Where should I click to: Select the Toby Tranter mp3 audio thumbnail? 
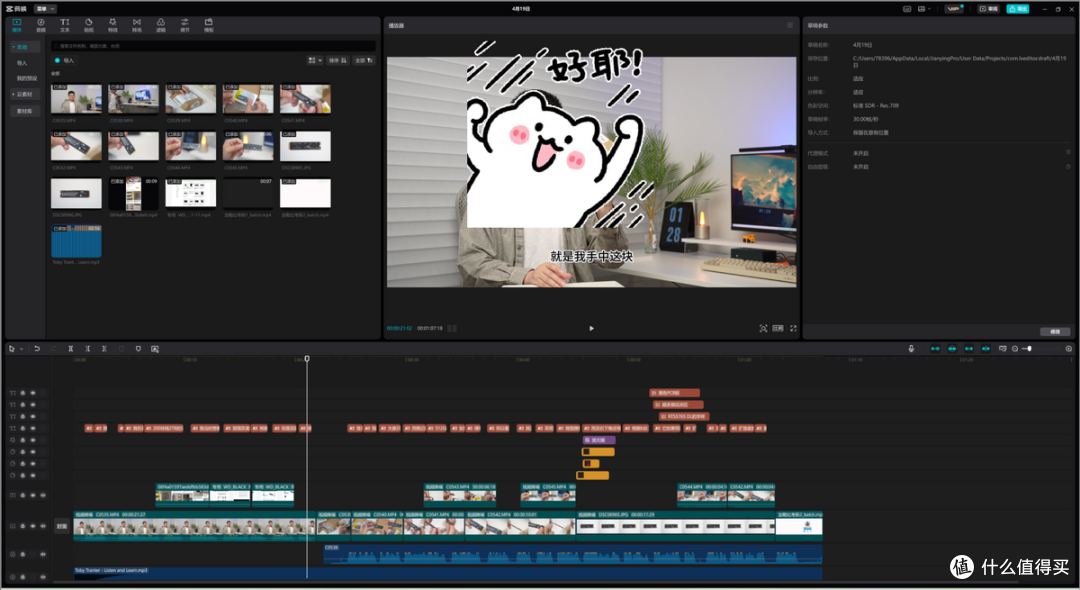point(76,241)
